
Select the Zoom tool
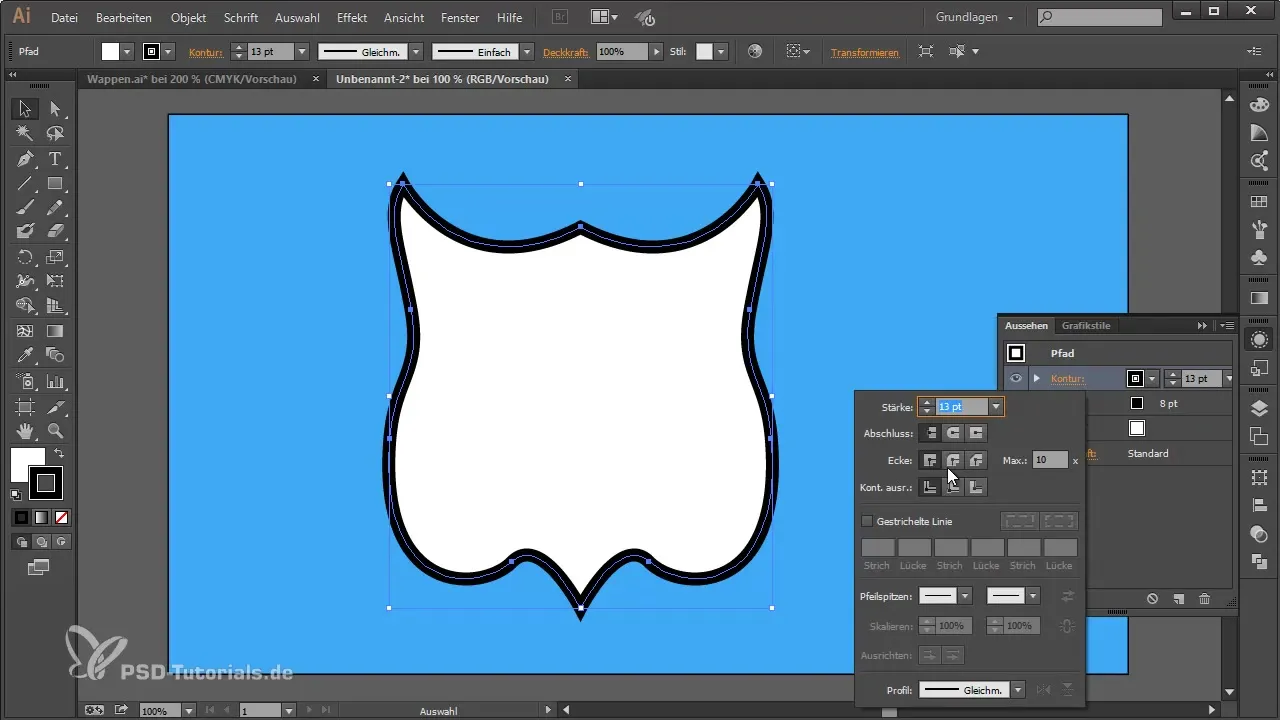click(x=55, y=431)
